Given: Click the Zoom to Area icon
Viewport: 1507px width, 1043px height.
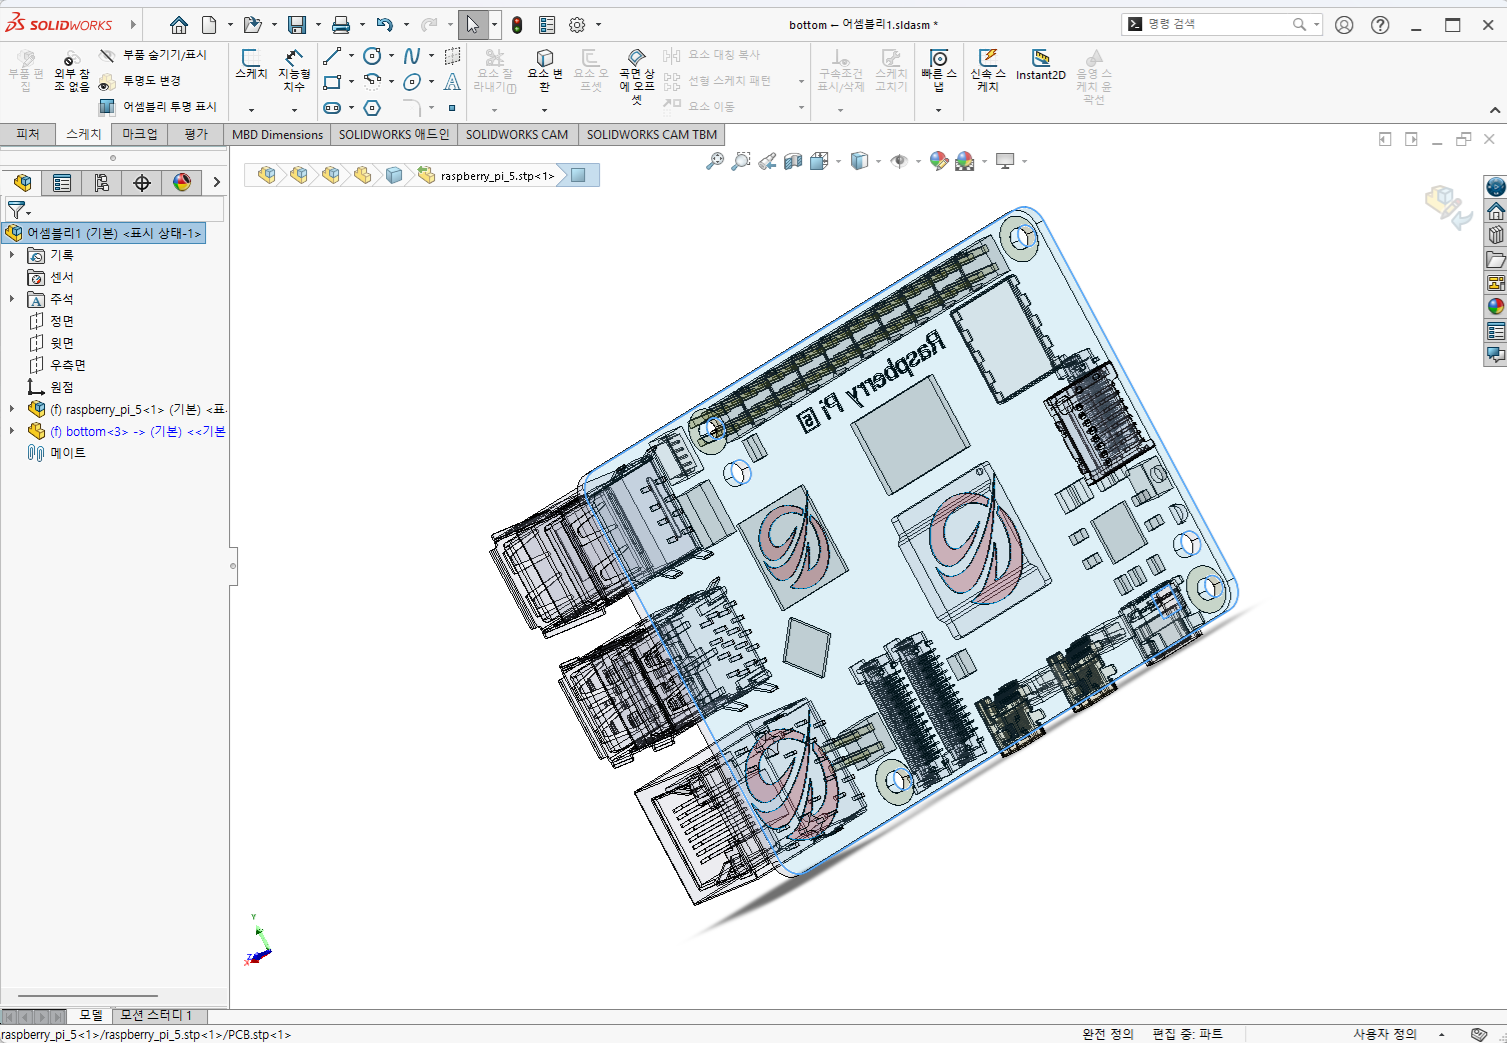Looking at the screenshot, I should [x=741, y=161].
